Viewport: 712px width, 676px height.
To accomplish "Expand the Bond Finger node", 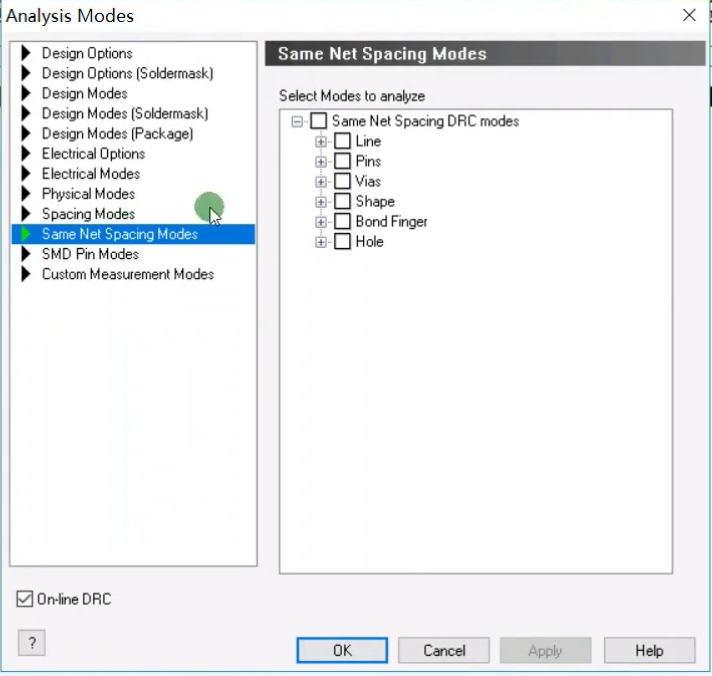I will pos(321,222).
